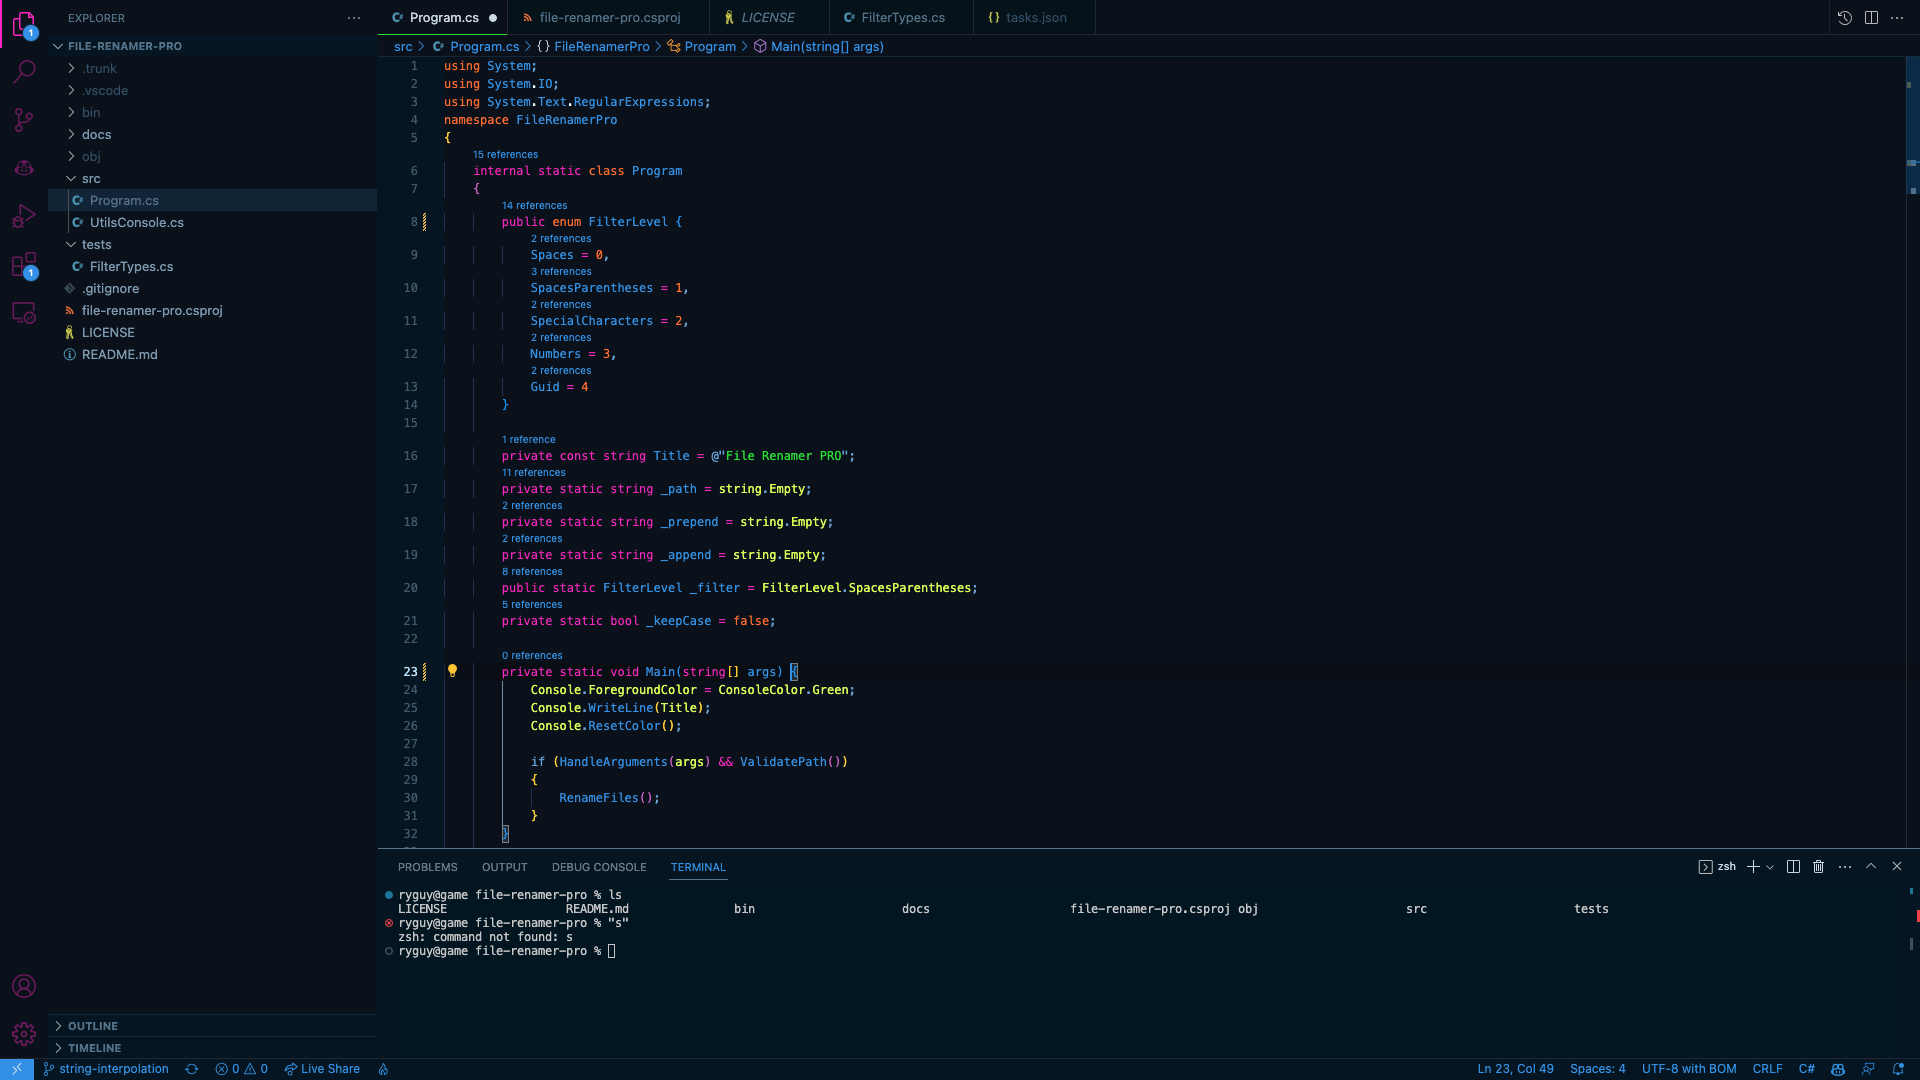Open Run and Debug view

[x=24, y=216]
